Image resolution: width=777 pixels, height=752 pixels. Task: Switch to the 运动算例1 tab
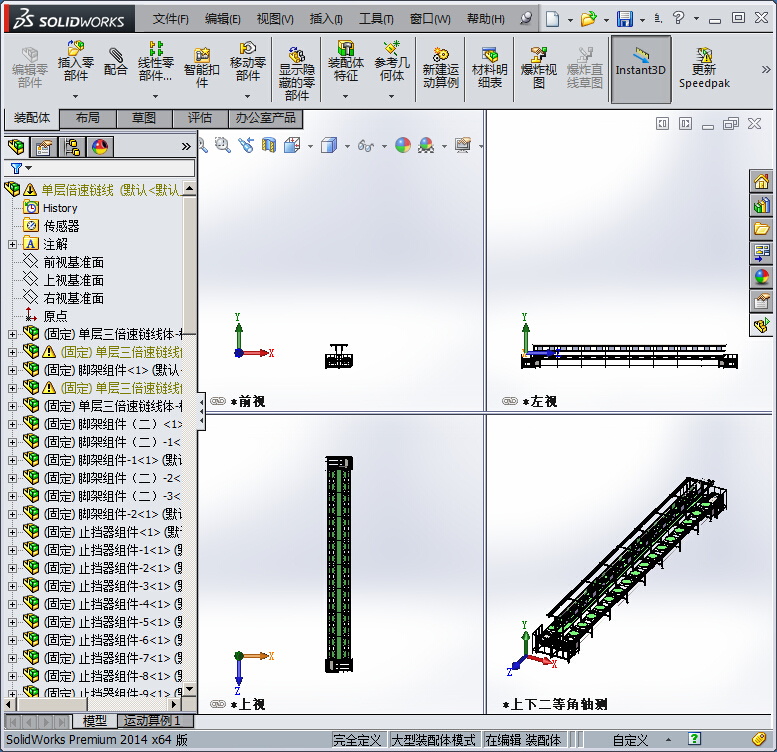153,721
